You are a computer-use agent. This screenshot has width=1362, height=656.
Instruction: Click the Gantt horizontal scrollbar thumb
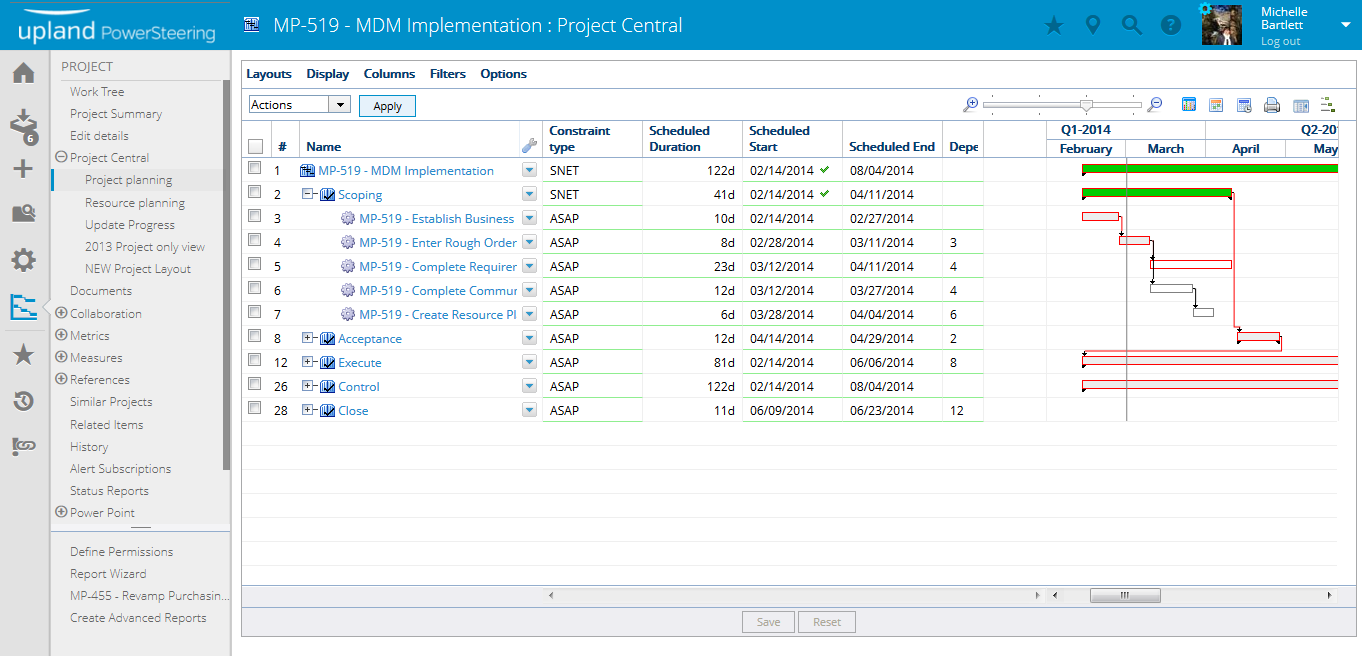[x=1125, y=595]
